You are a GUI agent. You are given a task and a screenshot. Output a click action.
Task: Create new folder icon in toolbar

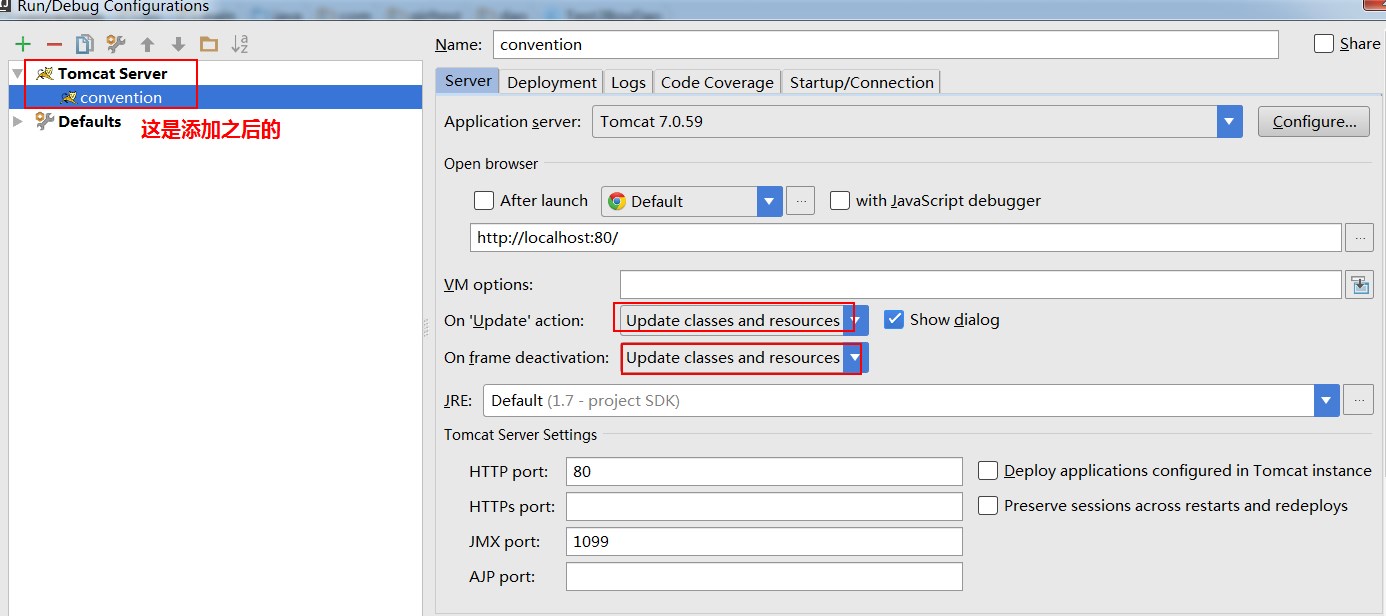[208, 44]
